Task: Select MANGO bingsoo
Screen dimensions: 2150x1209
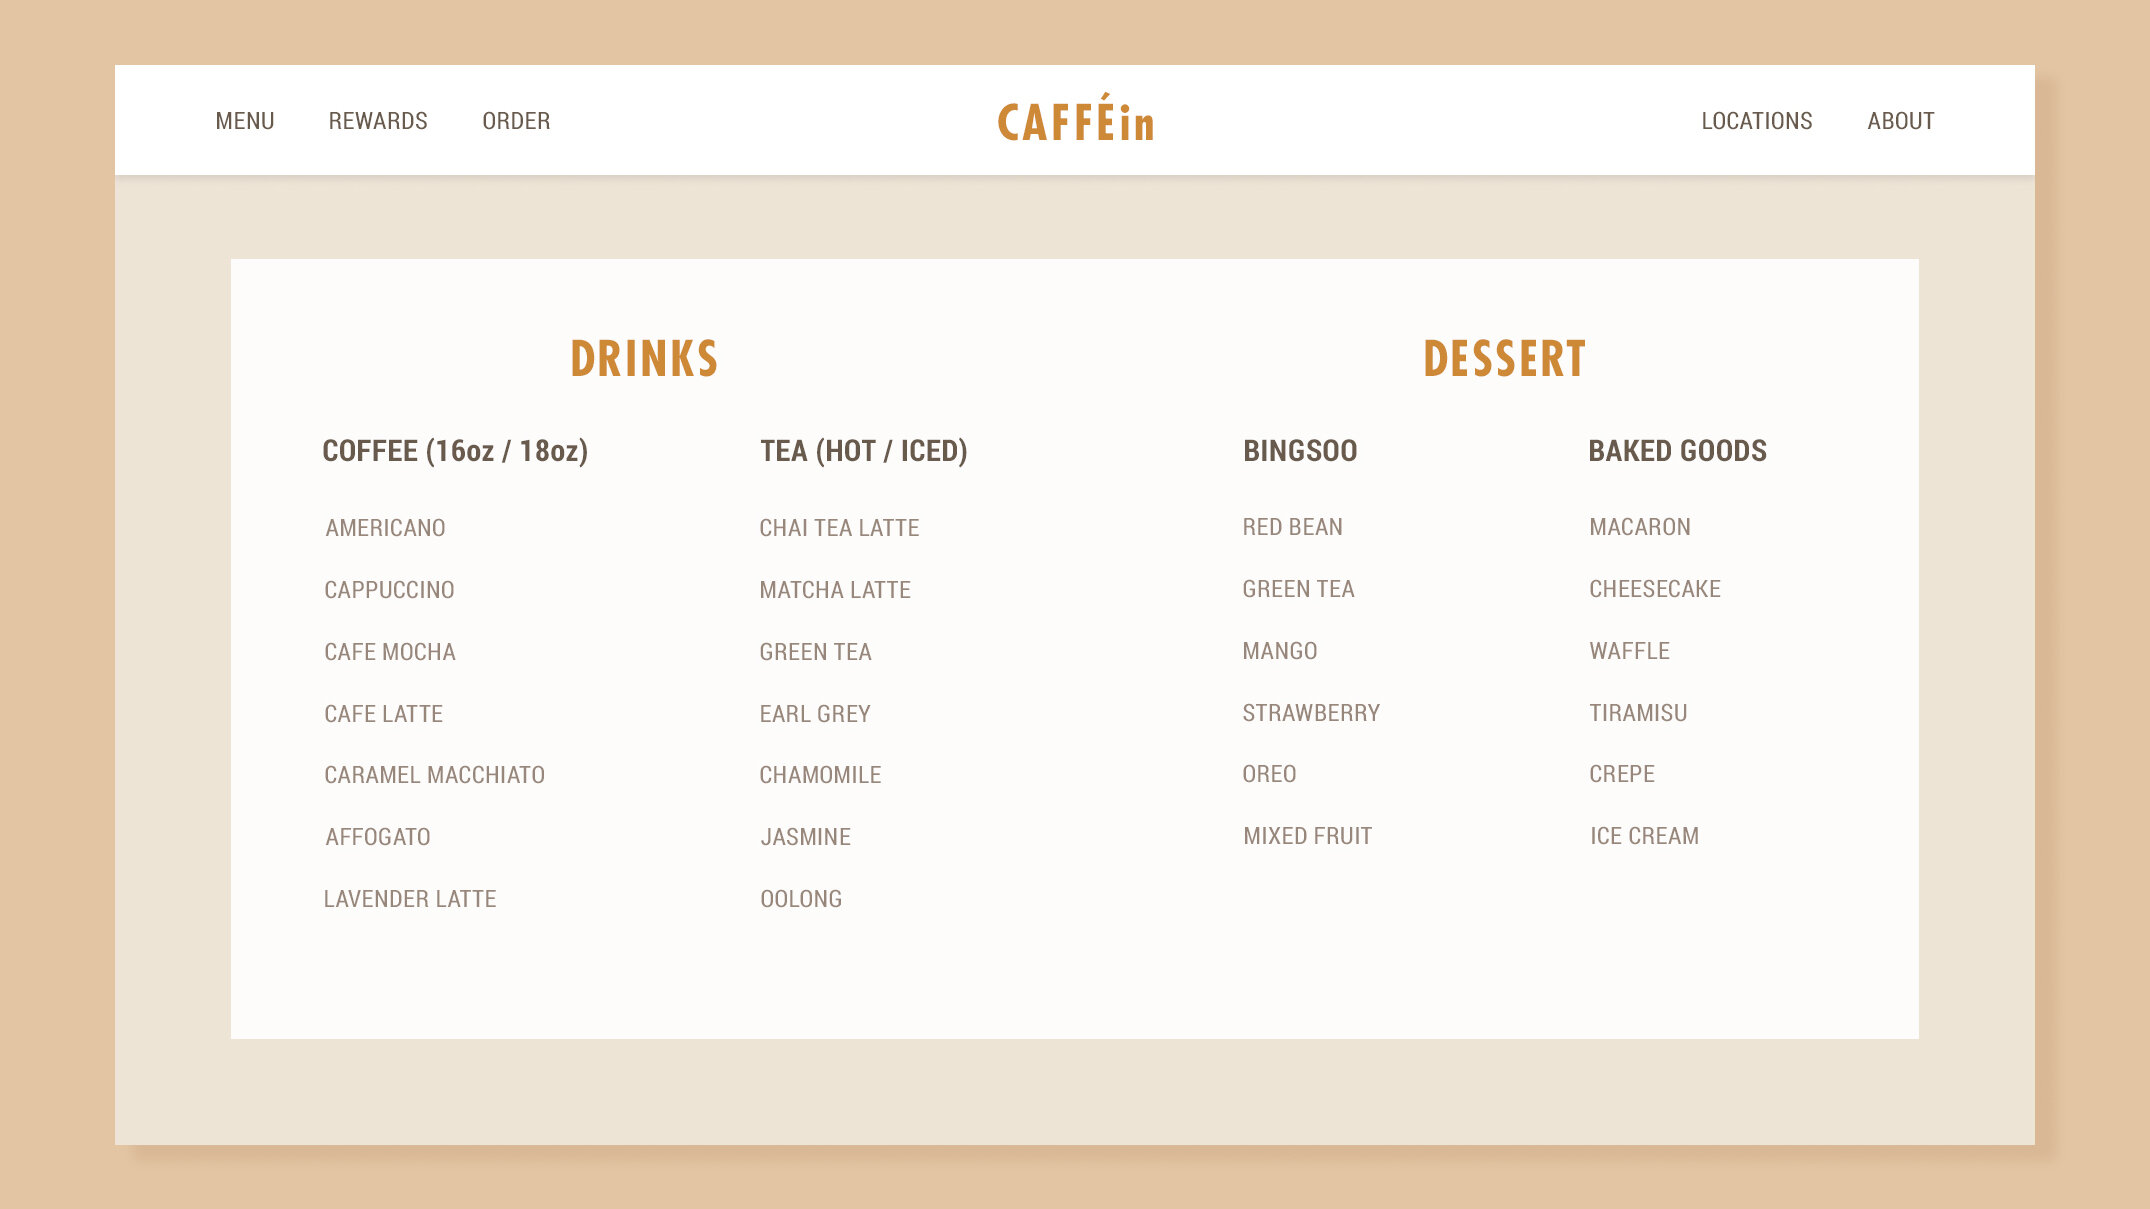Action: (x=1279, y=651)
